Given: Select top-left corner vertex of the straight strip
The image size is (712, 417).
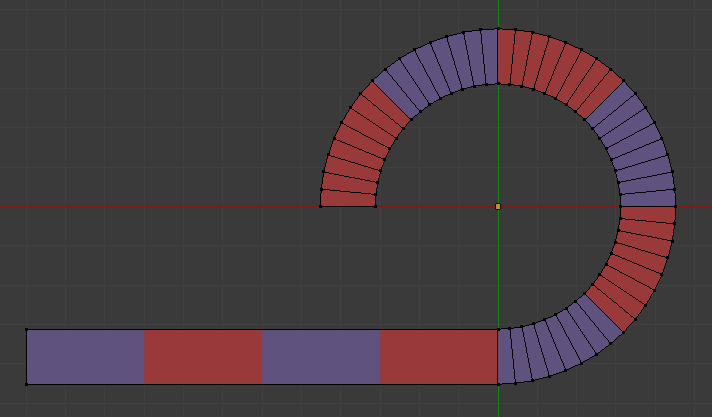Looking at the screenshot, I should point(26,330).
